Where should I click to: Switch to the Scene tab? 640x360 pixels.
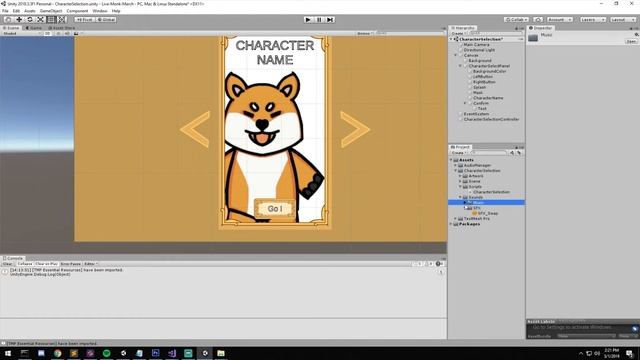click(x=11, y=28)
